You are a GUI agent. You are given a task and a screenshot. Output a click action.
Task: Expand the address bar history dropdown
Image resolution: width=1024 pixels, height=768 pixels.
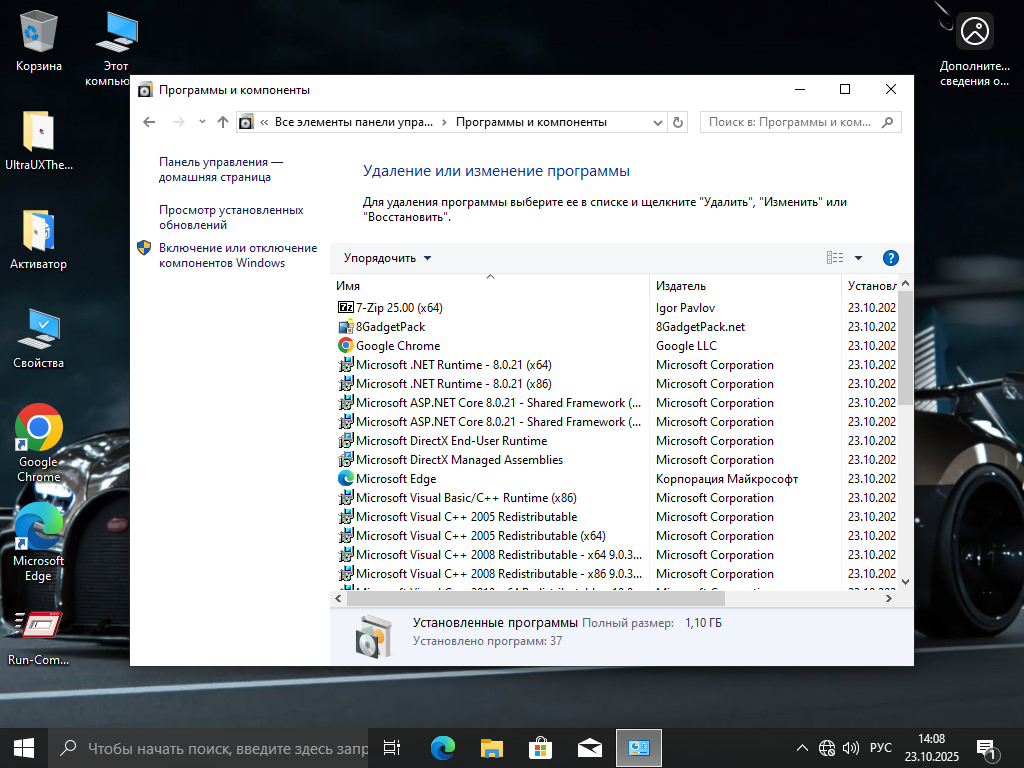click(657, 122)
